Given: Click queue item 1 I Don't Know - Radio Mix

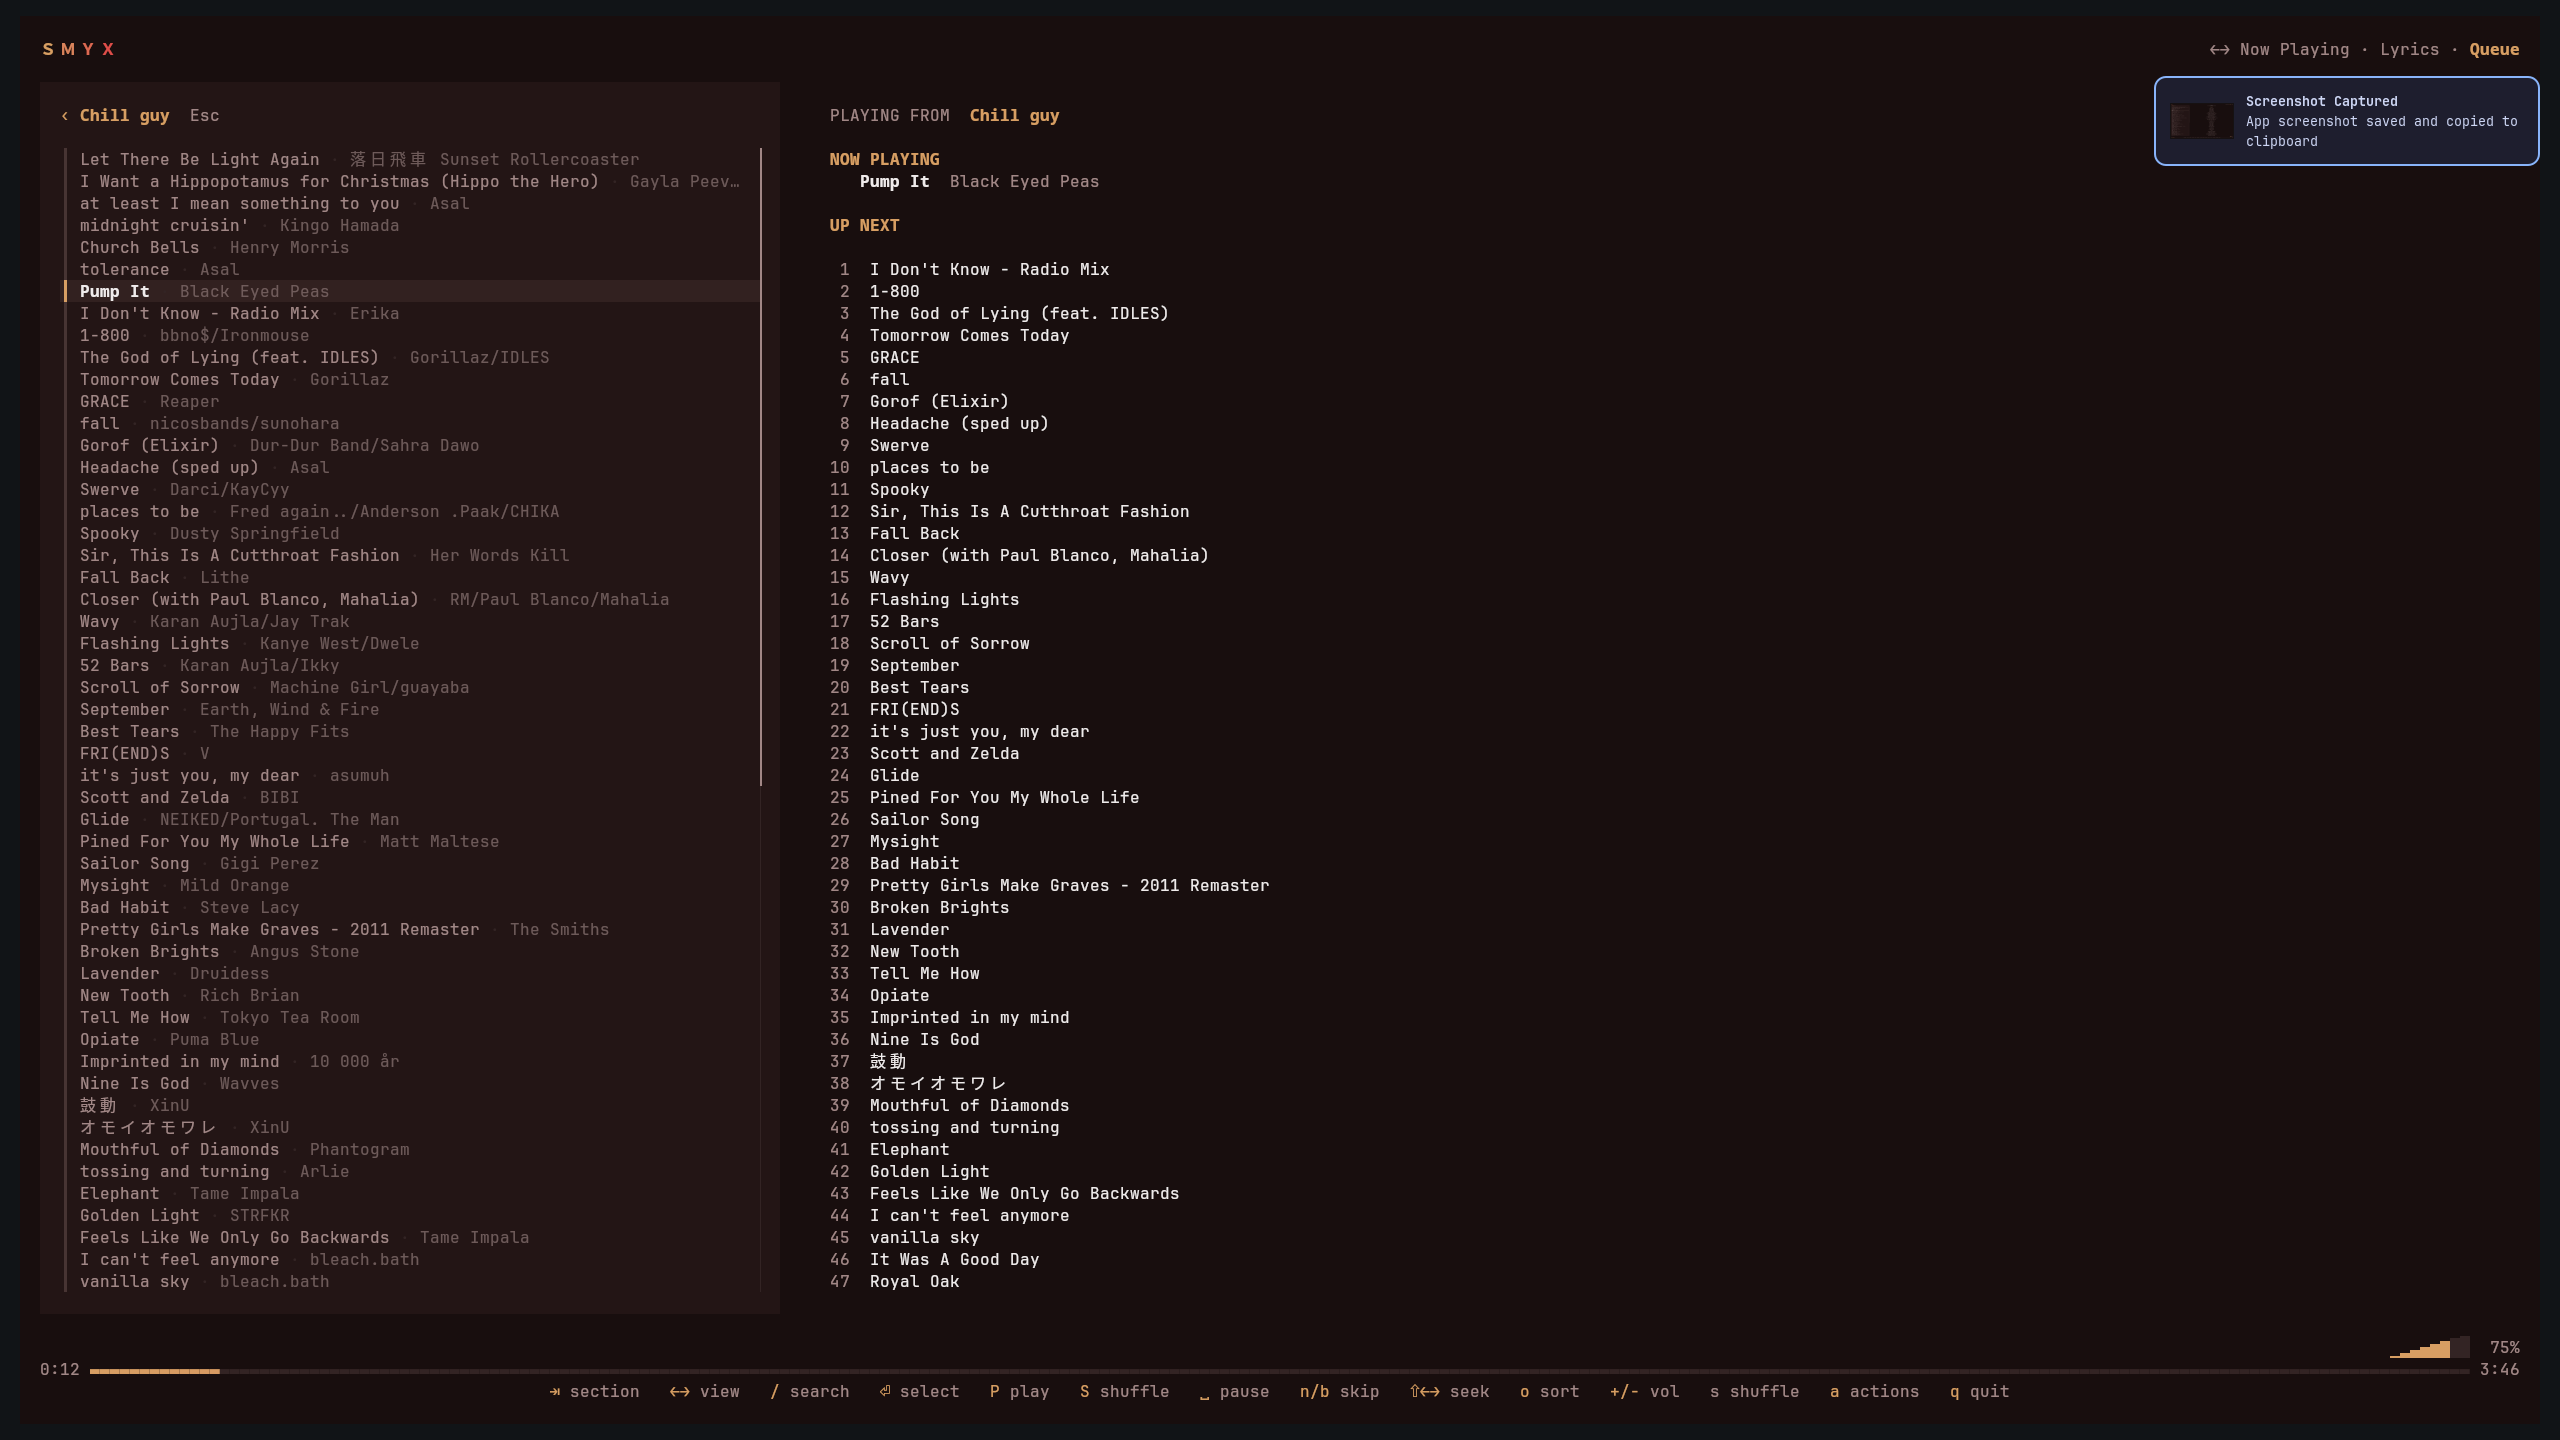Looking at the screenshot, I should (x=989, y=270).
